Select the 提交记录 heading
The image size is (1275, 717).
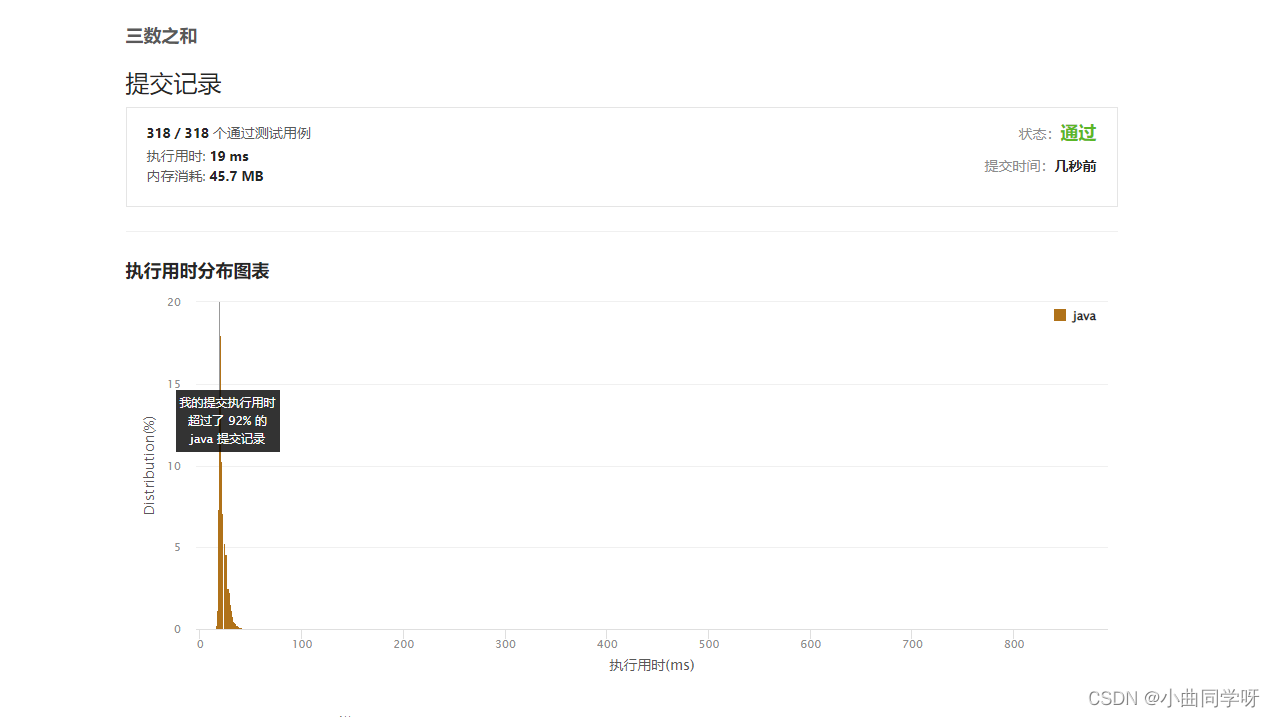click(x=173, y=84)
